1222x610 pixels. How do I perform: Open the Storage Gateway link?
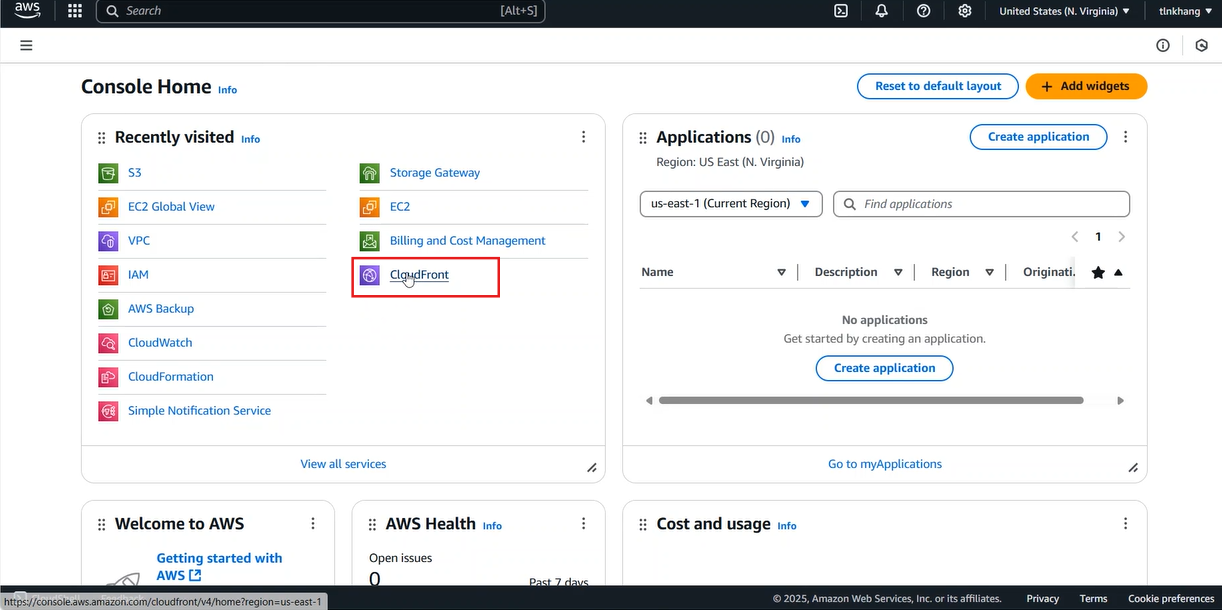point(435,173)
